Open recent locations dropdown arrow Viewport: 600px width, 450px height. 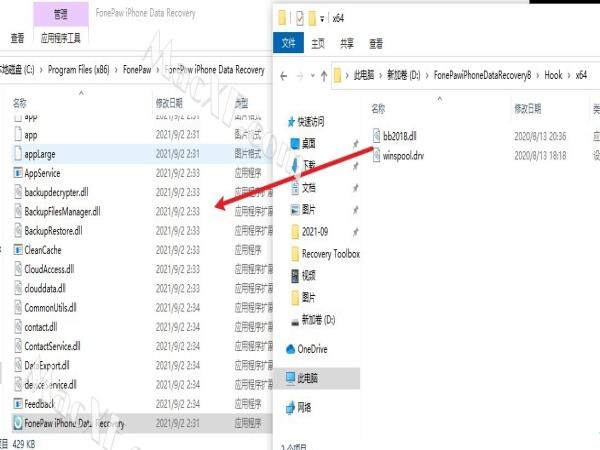coord(313,76)
